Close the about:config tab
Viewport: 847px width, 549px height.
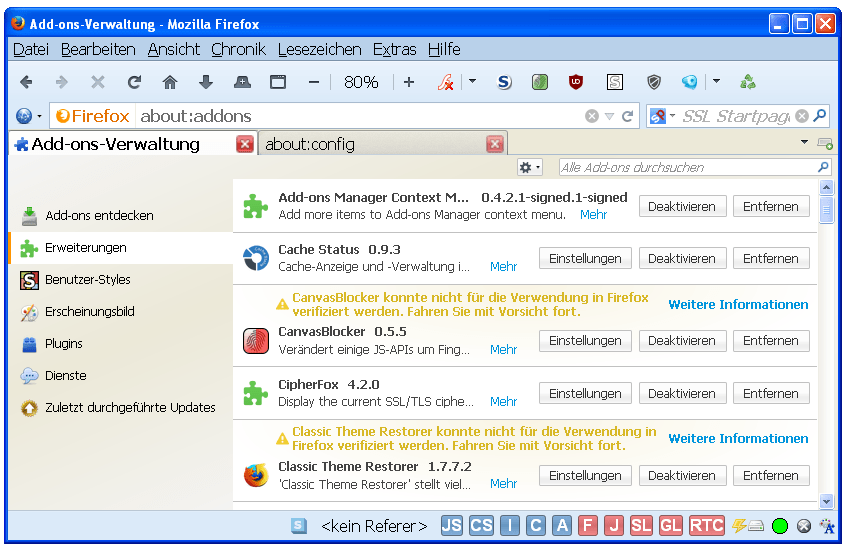point(495,144)
